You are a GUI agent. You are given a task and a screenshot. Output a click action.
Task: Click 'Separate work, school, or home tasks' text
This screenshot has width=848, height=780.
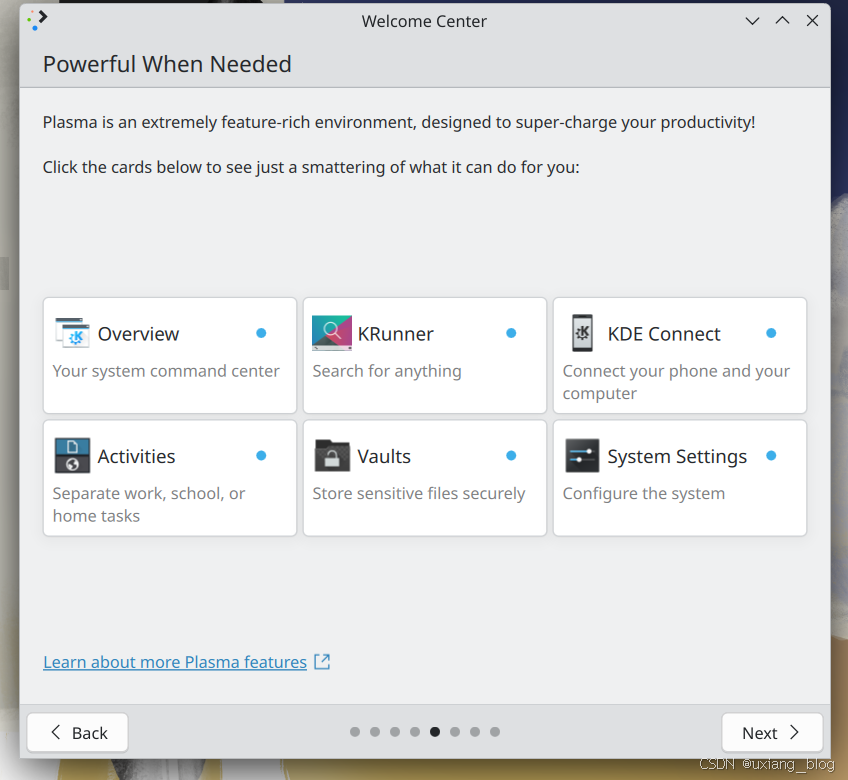point(149,504)
